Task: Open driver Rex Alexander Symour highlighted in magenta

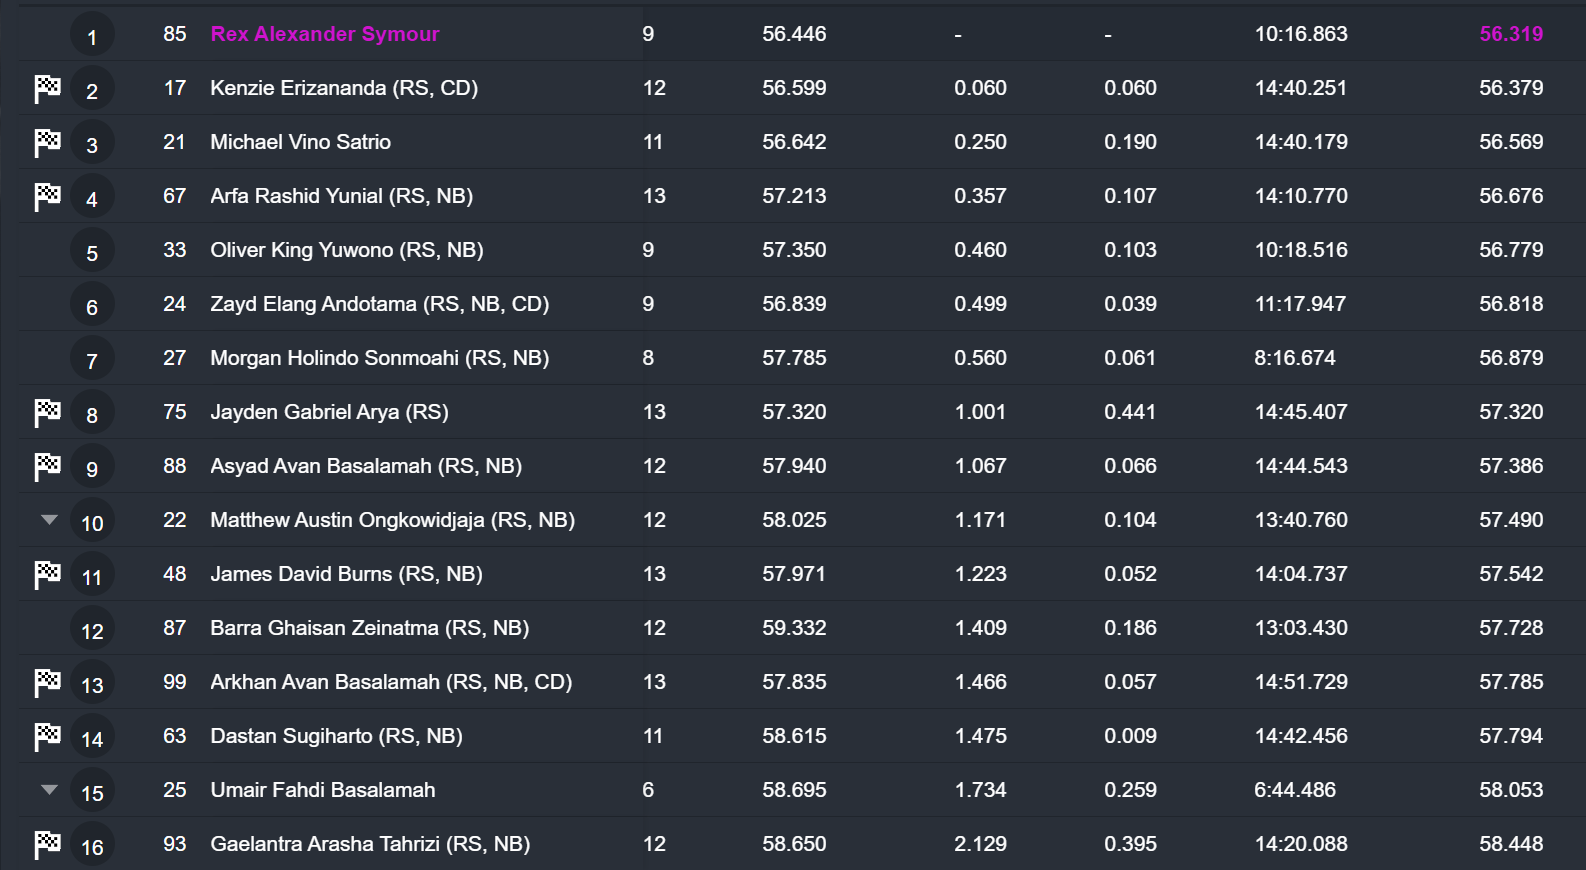Action: coord(325,34)
